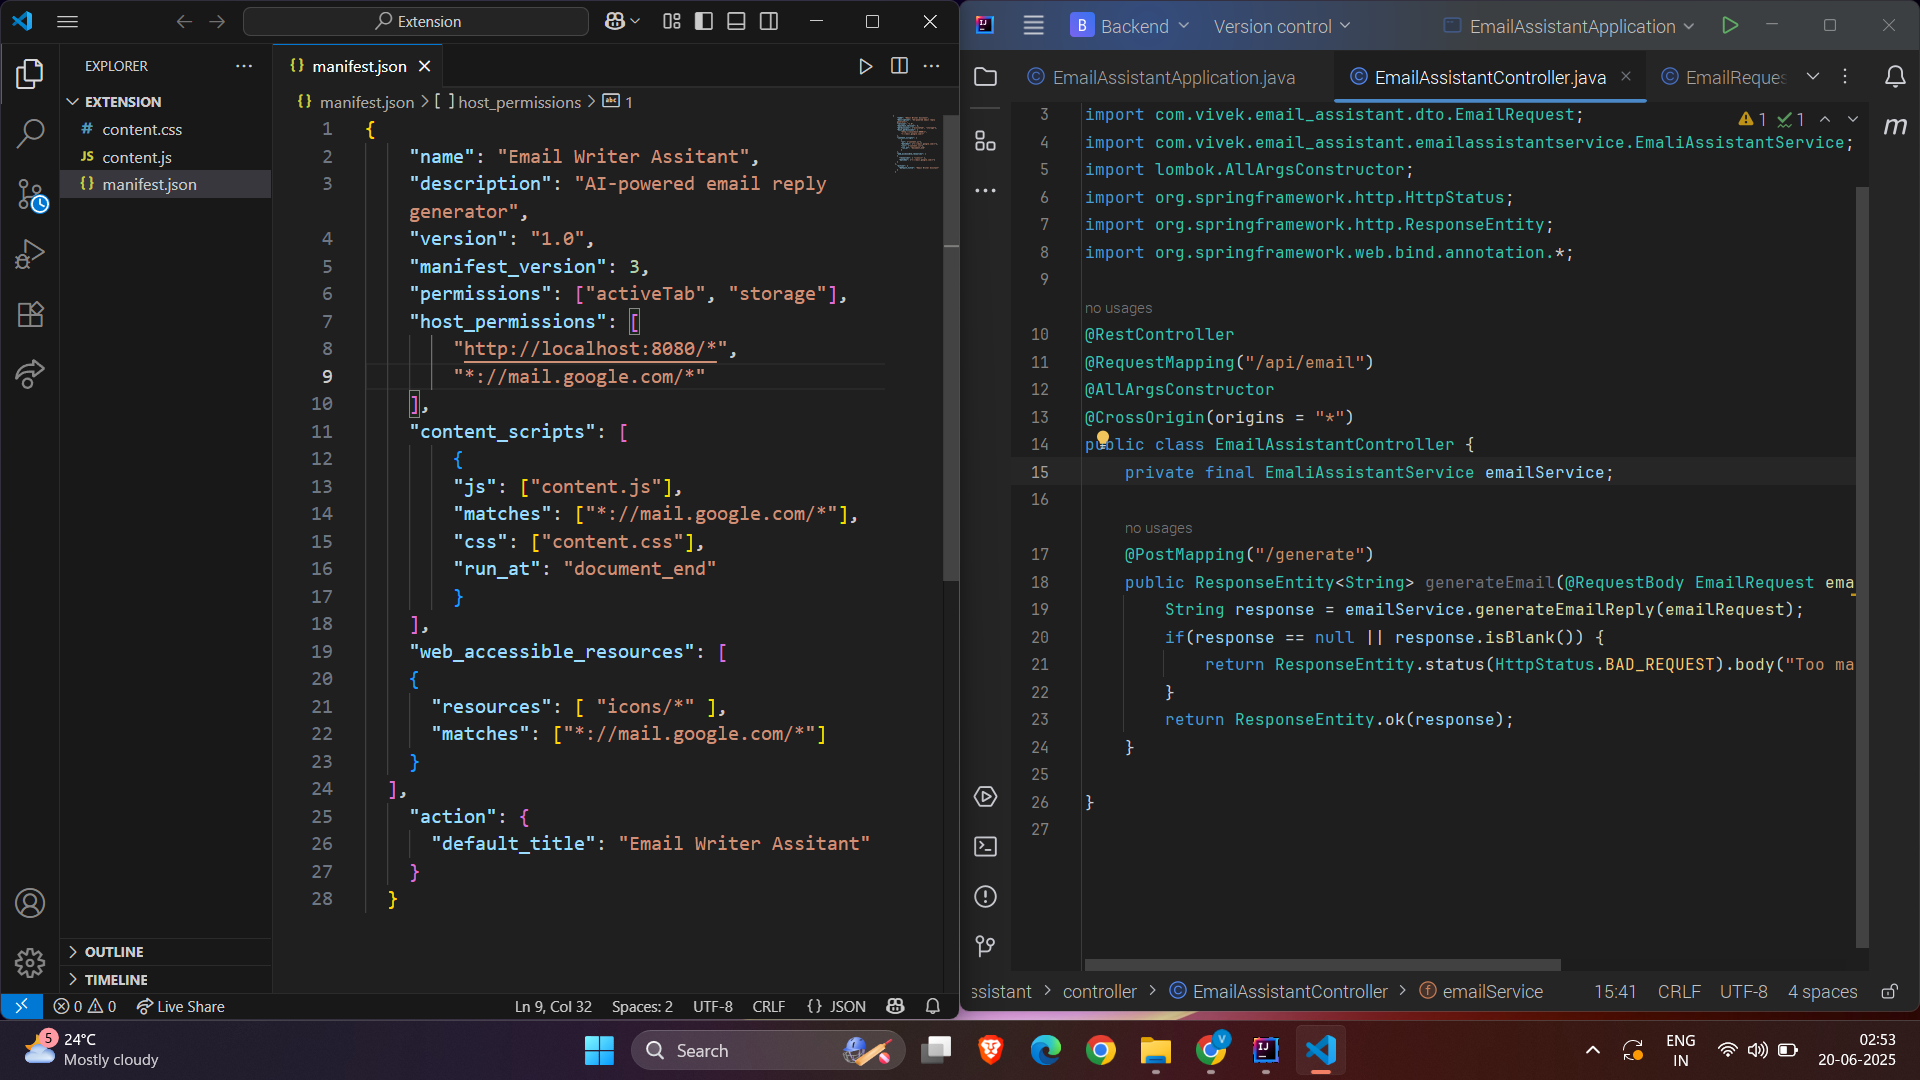
Task: Run EmailAssistantApplication with the green play icon
Action: pyautogui.click(x=1730, y=26)
